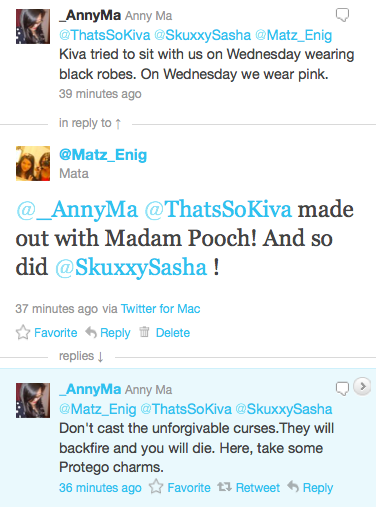Click @ThatsSoKiva mention in top tweet
The width and height of the screenshot is (376, 507).
tap(105, 35)
